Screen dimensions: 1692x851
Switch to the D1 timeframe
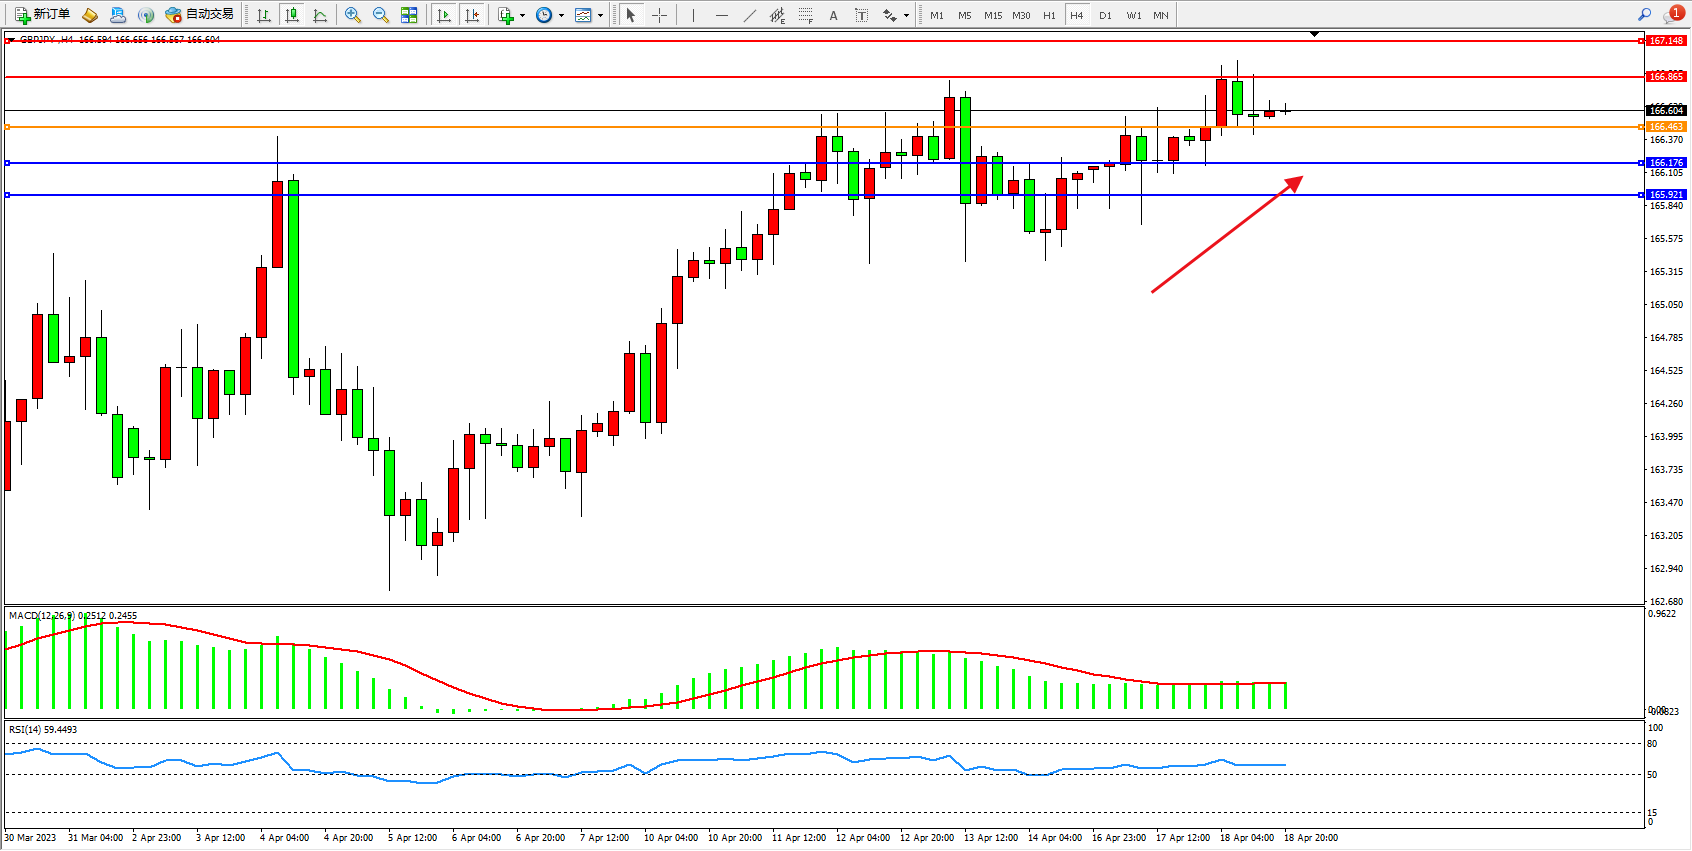point(1105,15)
